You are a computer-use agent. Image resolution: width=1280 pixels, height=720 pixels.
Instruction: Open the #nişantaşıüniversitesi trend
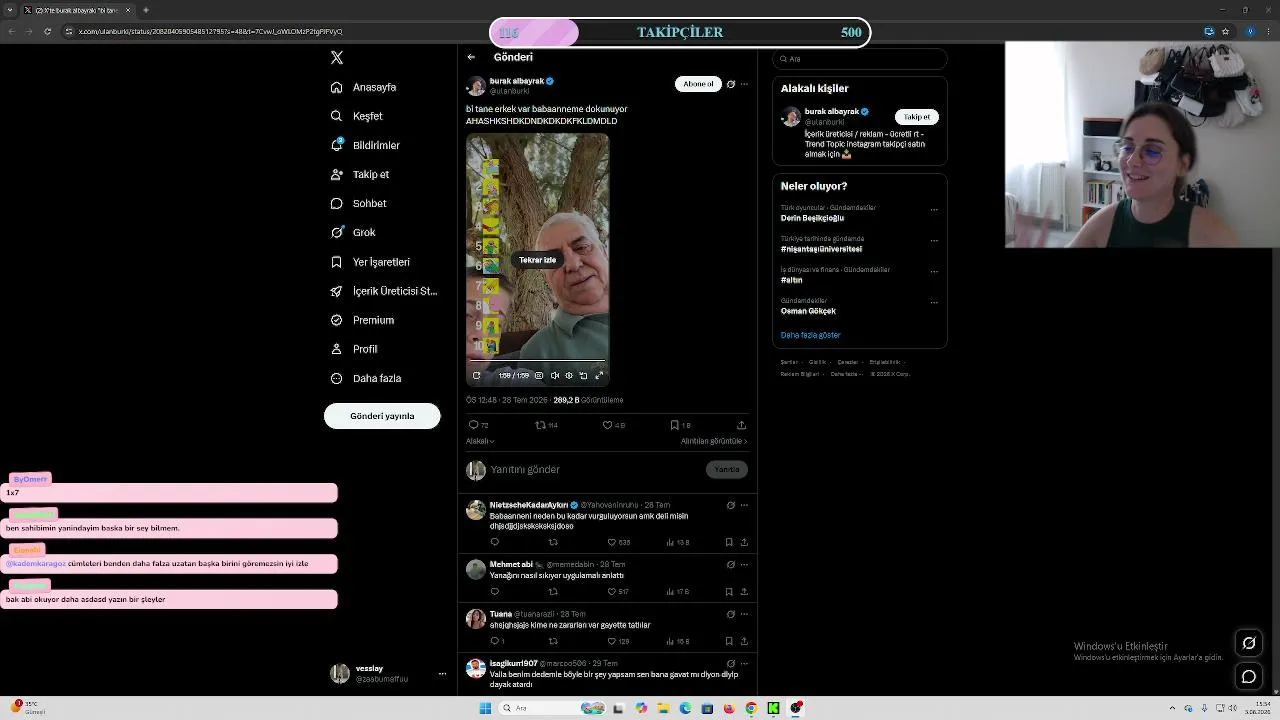821,249
